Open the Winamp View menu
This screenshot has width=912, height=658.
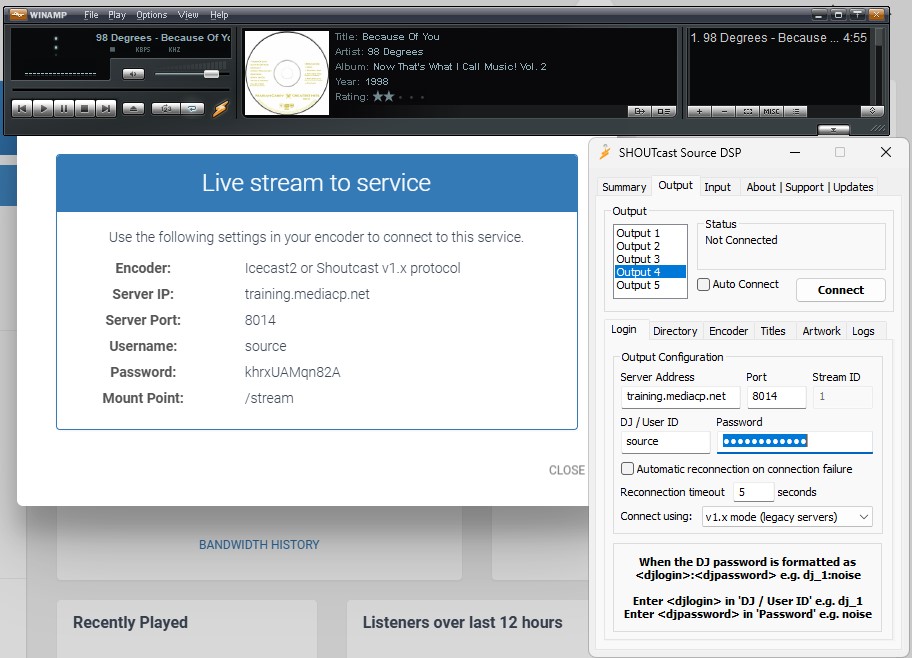(x=188, y=15)
